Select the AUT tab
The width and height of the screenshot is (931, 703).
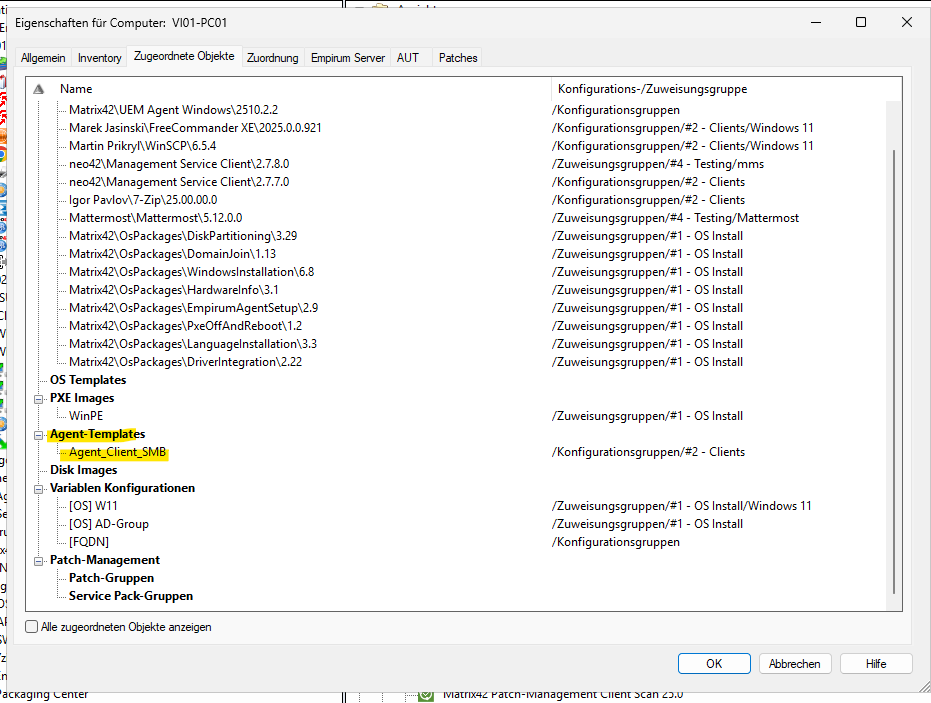coord(408,58)
